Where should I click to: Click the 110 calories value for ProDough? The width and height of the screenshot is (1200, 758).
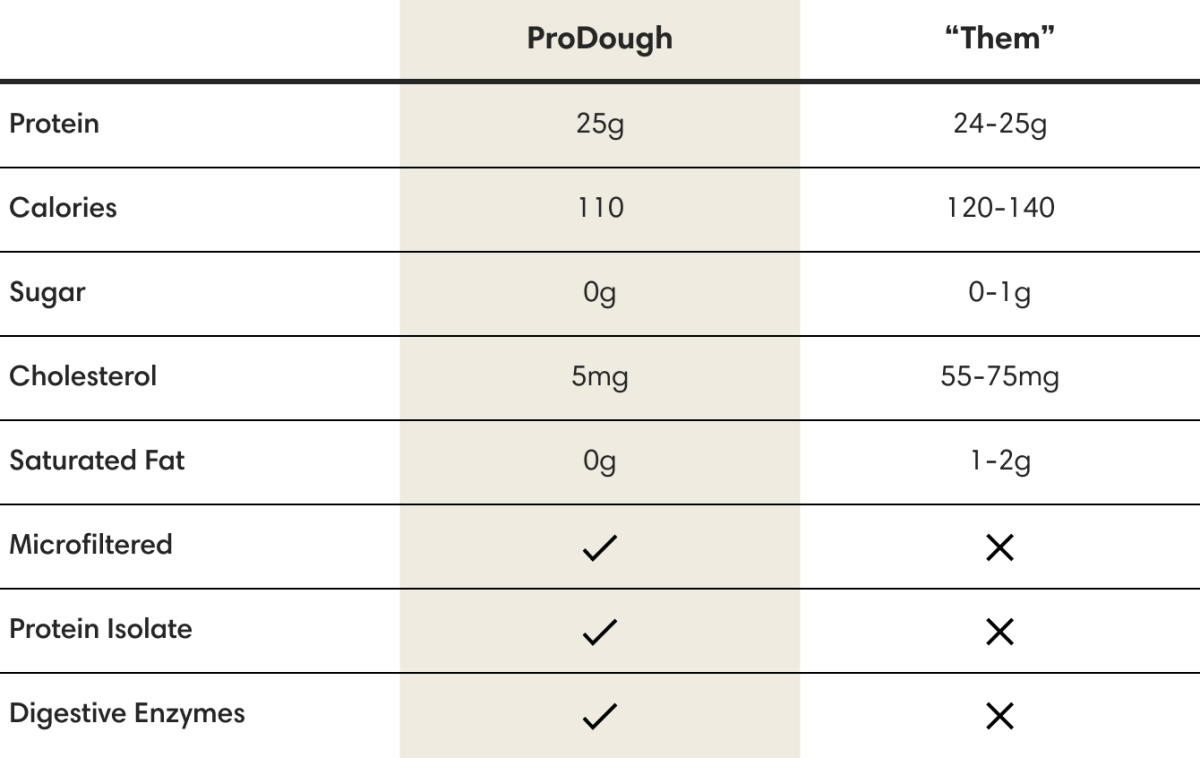pos(600,208)
